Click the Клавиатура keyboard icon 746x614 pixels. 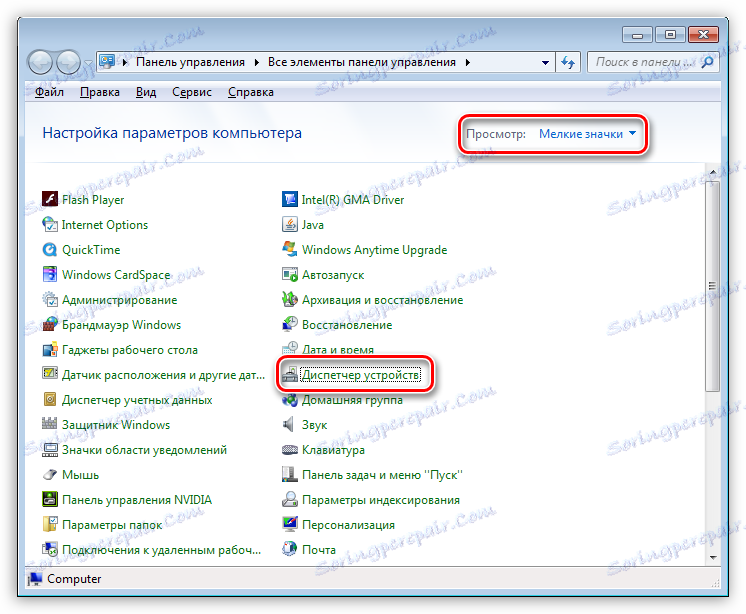pyautogui.click(x=290, y=449)
